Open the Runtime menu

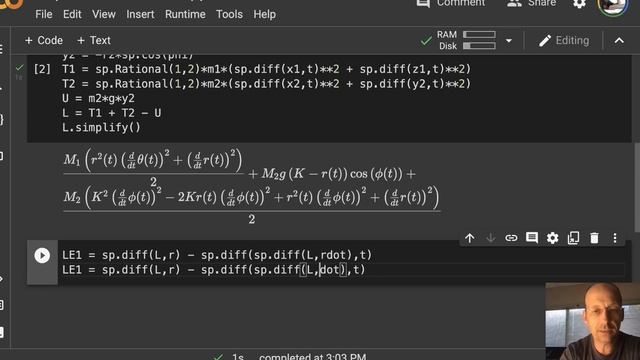[x=185, y=14]
